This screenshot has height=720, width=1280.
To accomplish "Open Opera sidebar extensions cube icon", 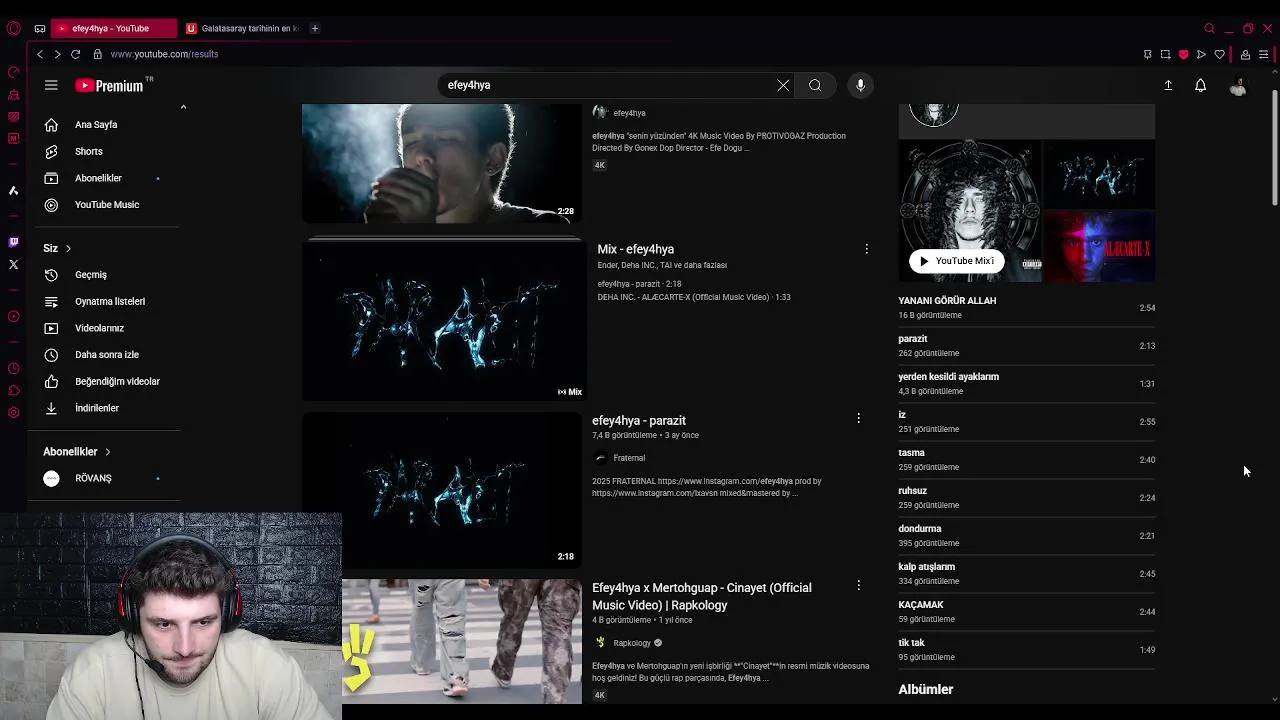I will coord(13,390).
